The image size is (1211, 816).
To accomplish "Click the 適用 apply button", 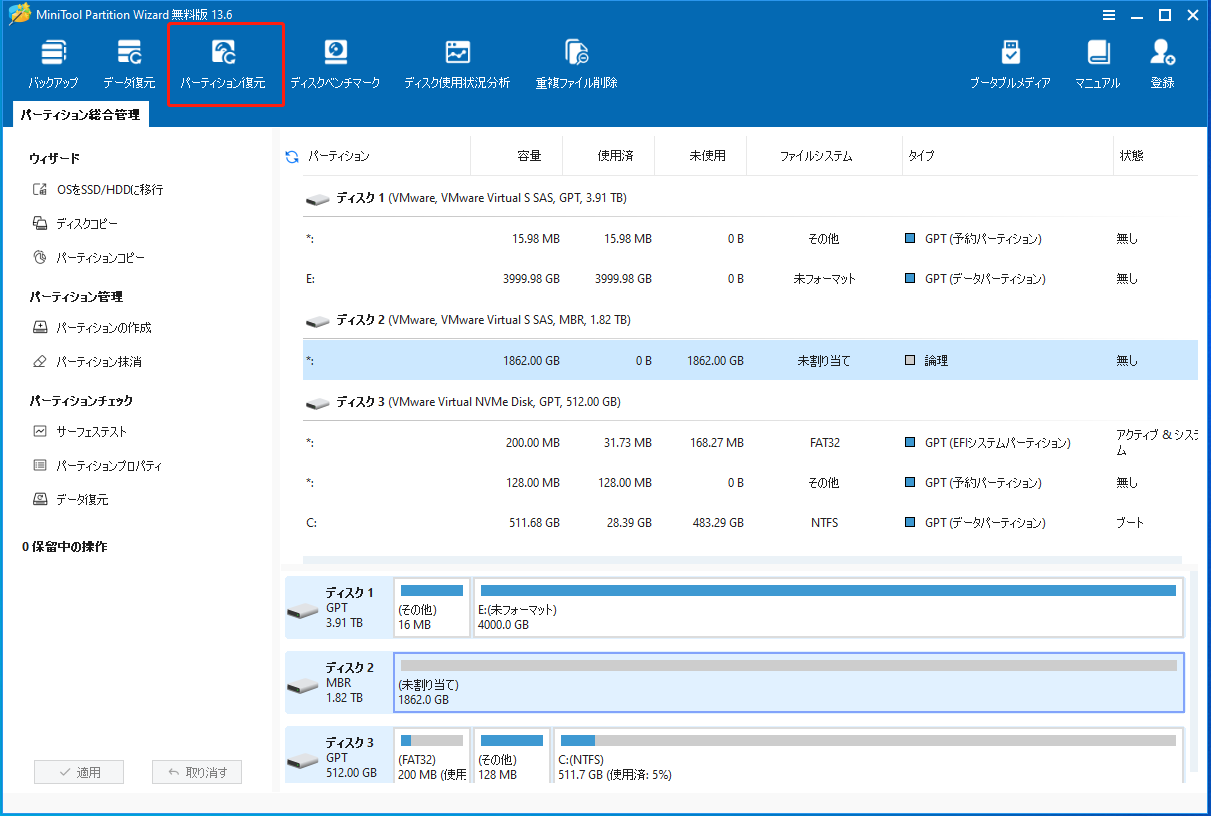I will [x=79, y=772].
